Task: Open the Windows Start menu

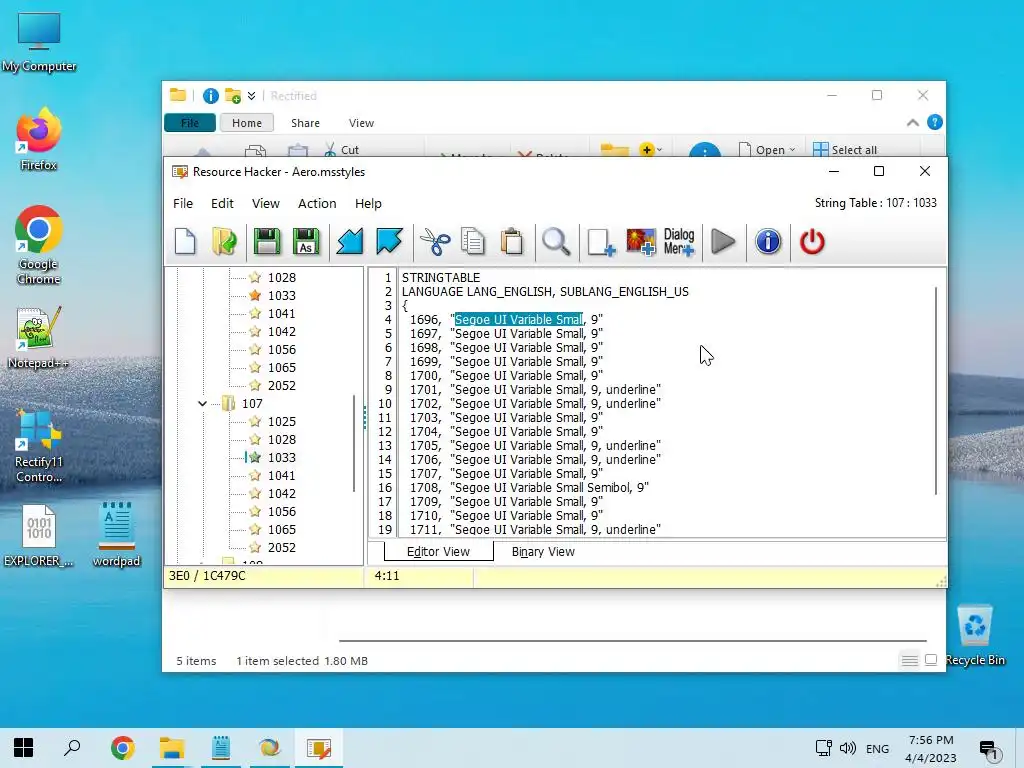Action: pyautogui.click(x=24, y=748)
